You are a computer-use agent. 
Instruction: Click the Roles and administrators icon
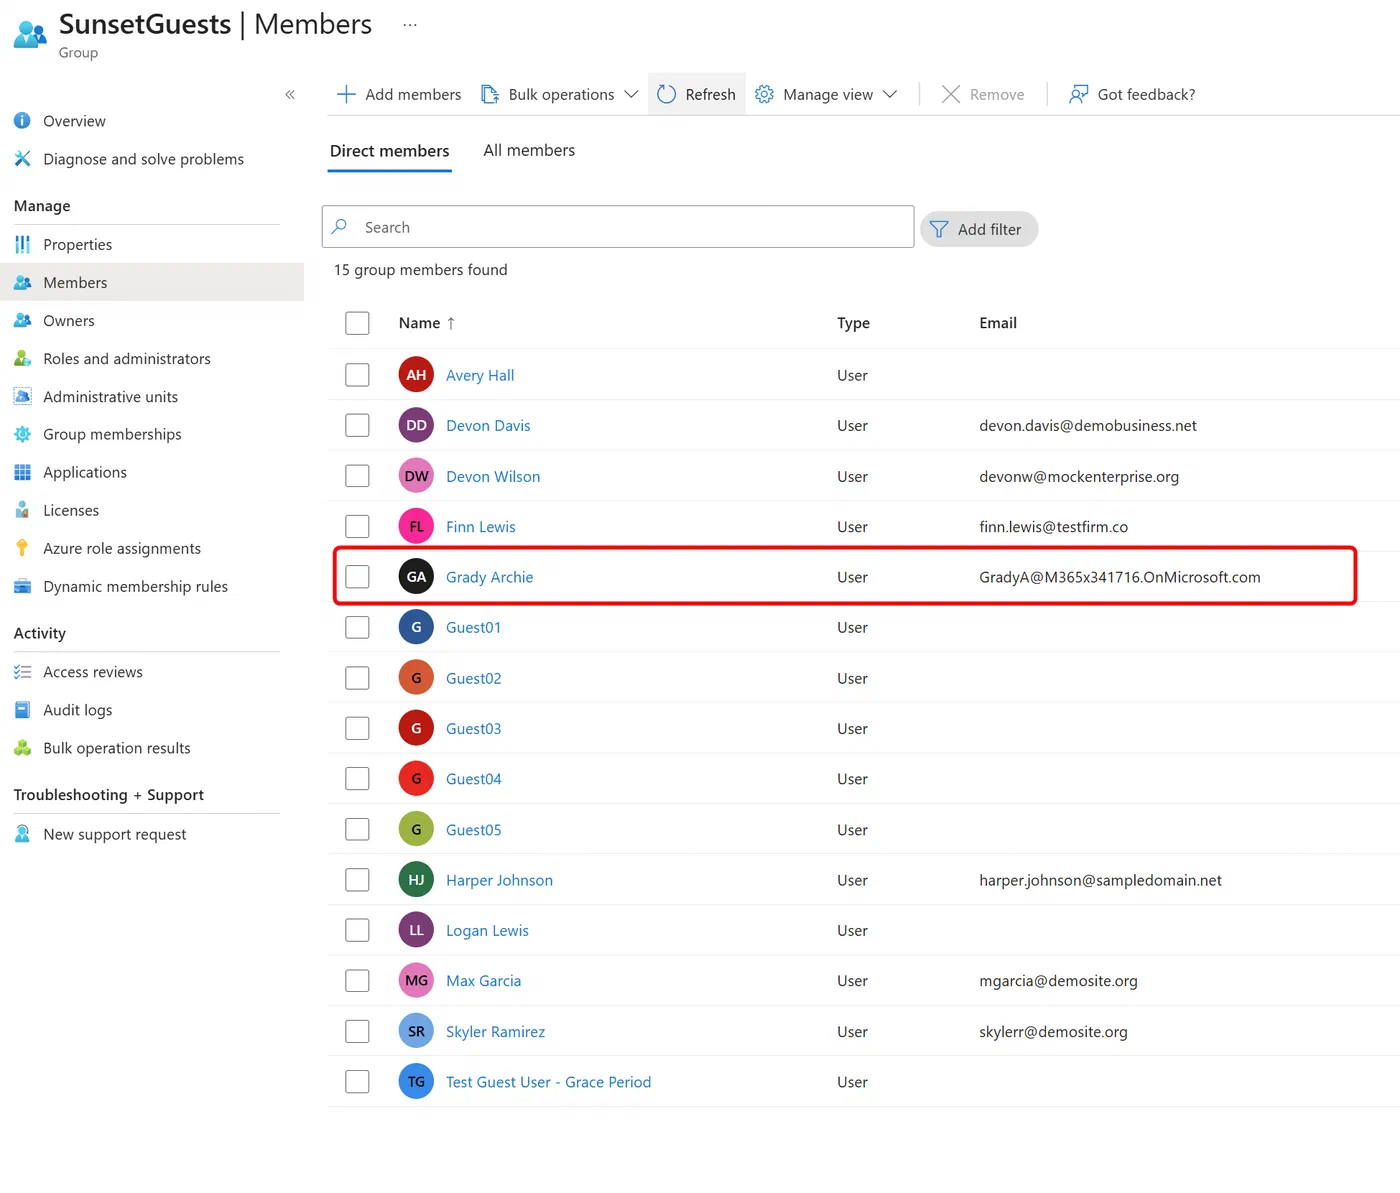(x=22, y=359)
